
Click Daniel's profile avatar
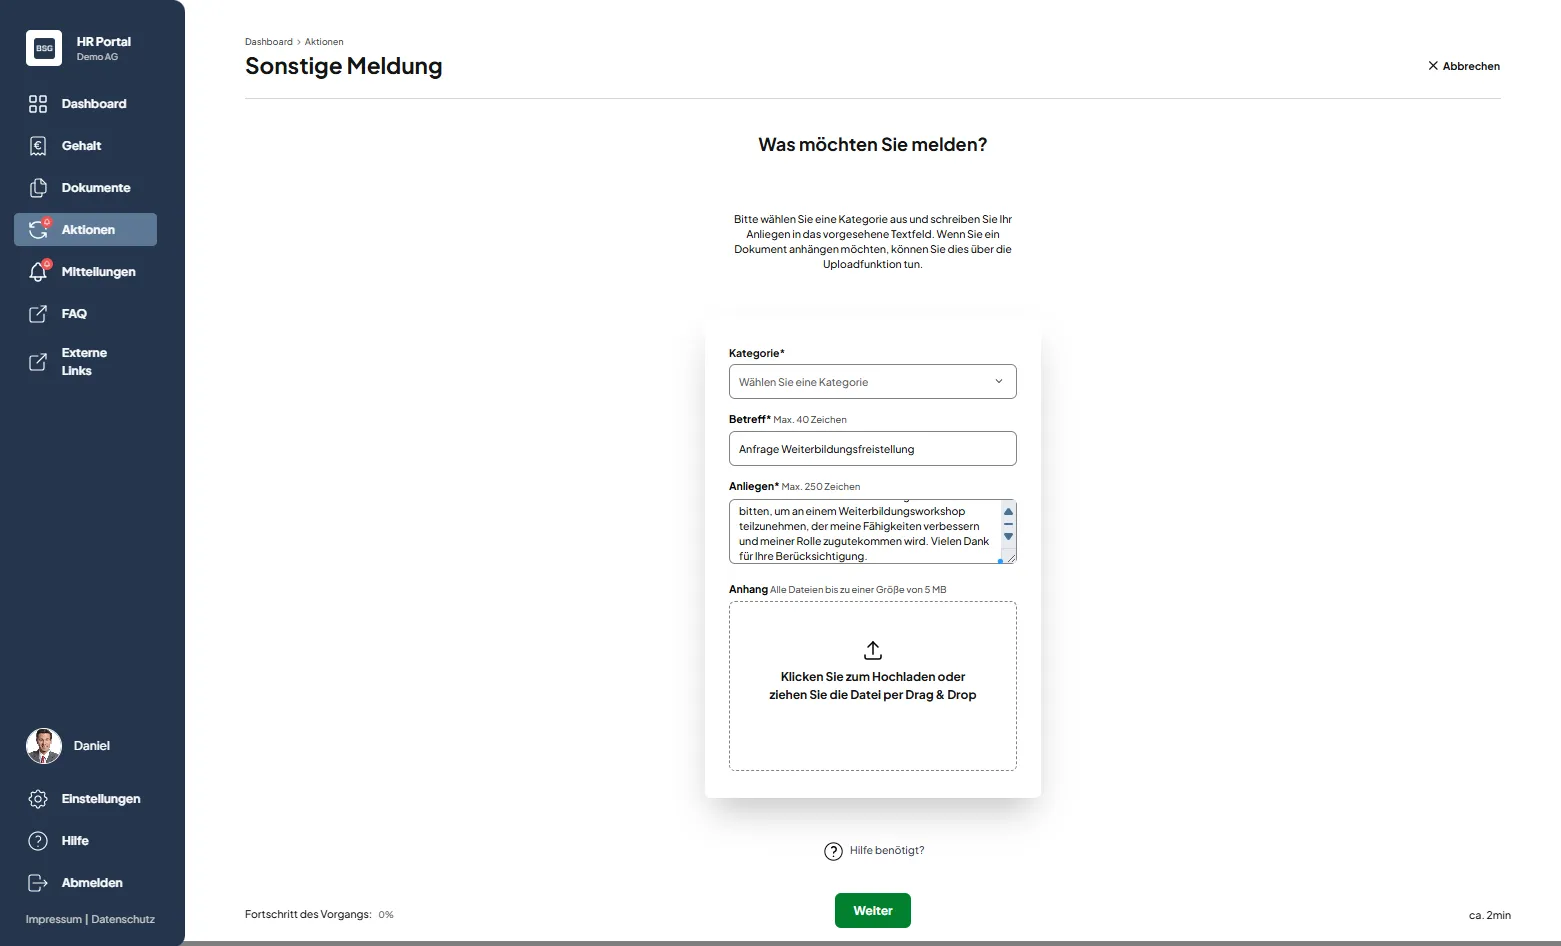pos(44,746)
